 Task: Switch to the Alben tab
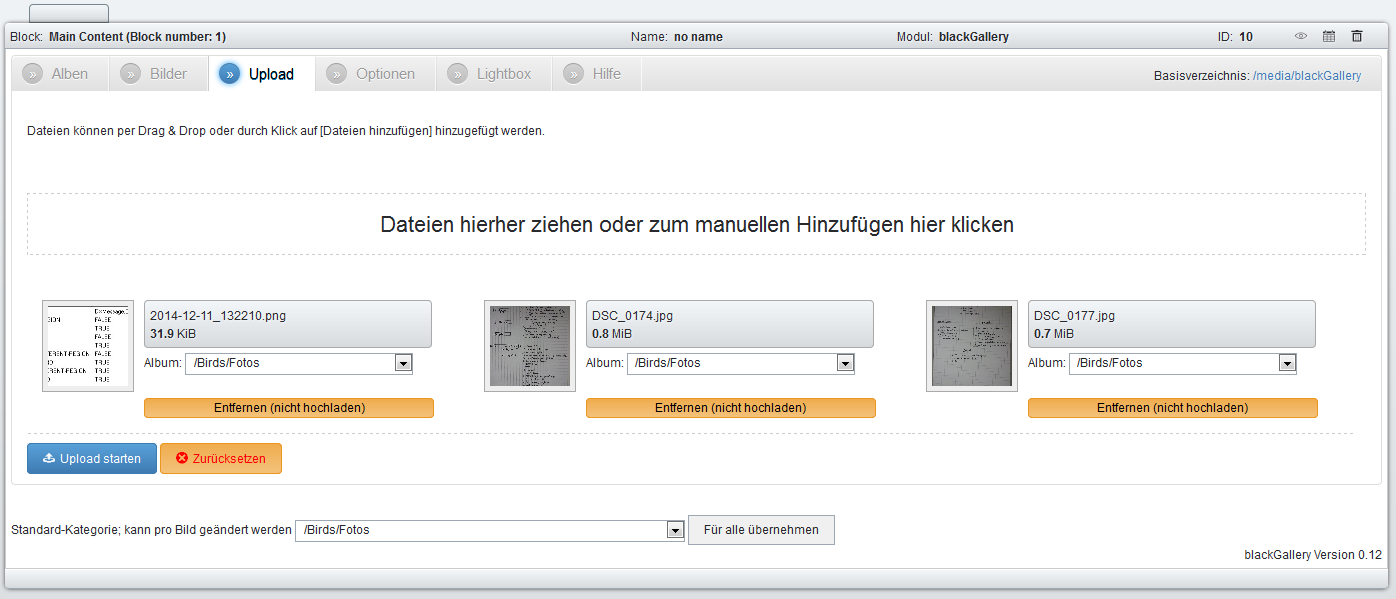pyautogui.click(x=60, y=74)
